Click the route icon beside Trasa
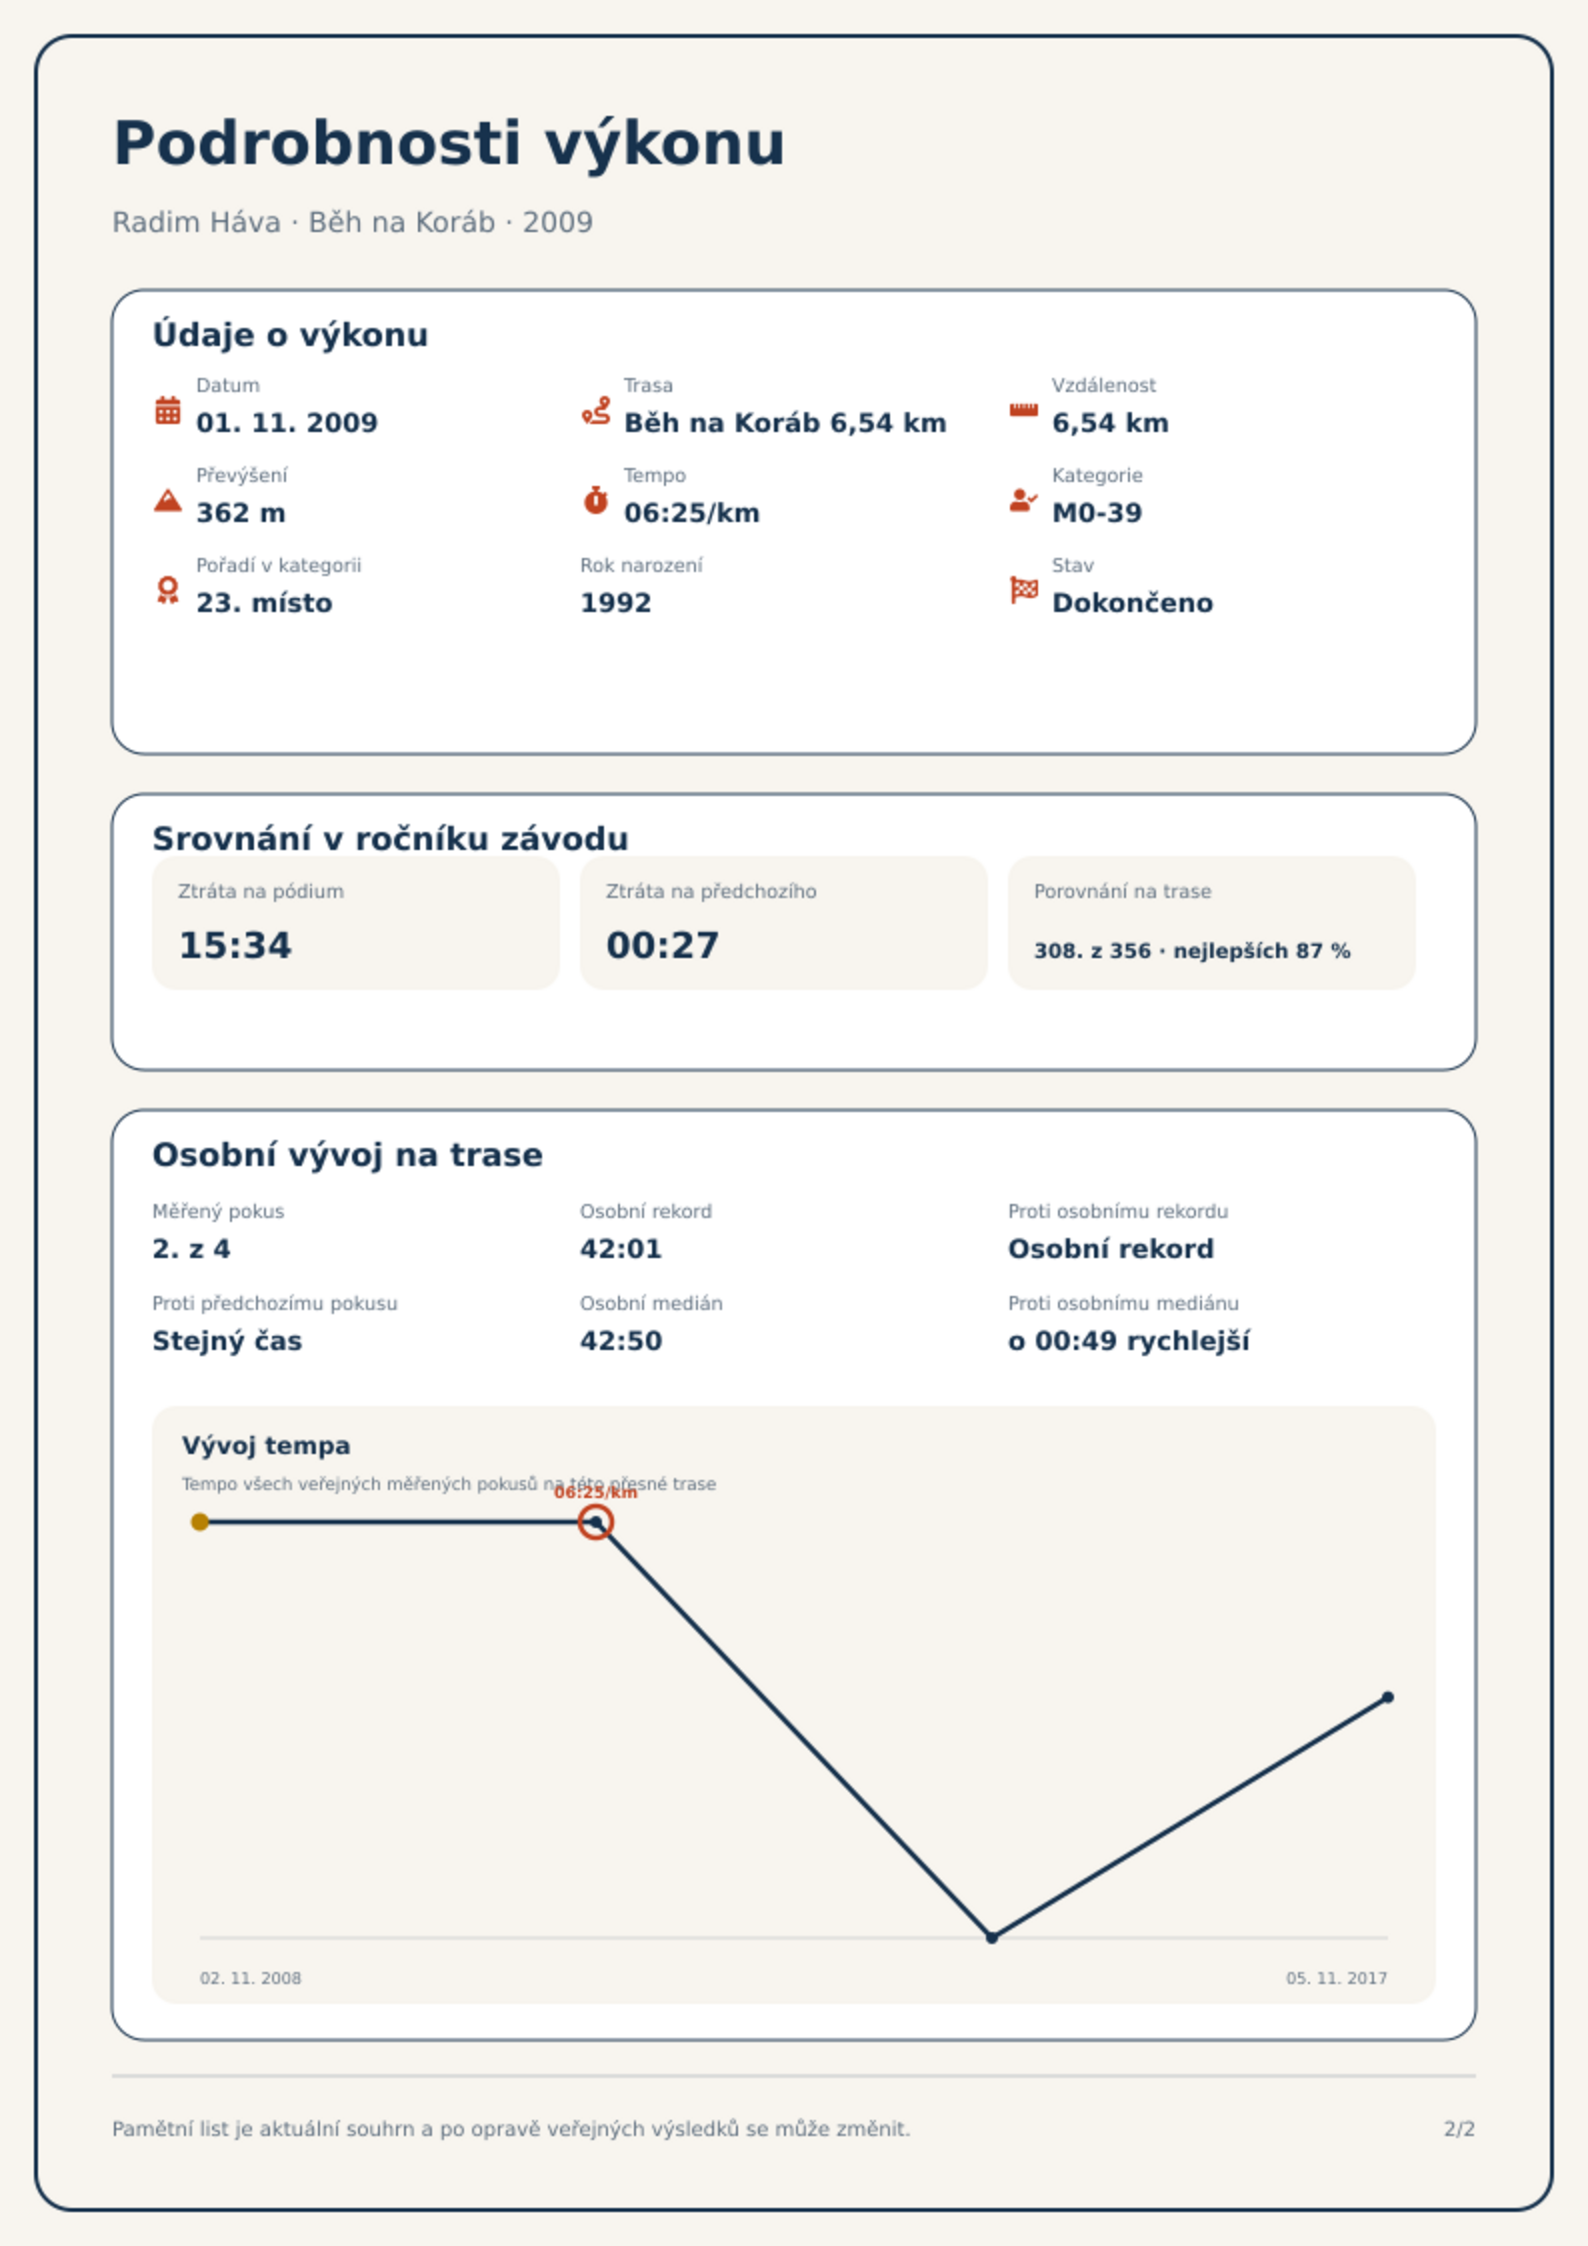This screenshot has width=1588, height=2246. 596,410
